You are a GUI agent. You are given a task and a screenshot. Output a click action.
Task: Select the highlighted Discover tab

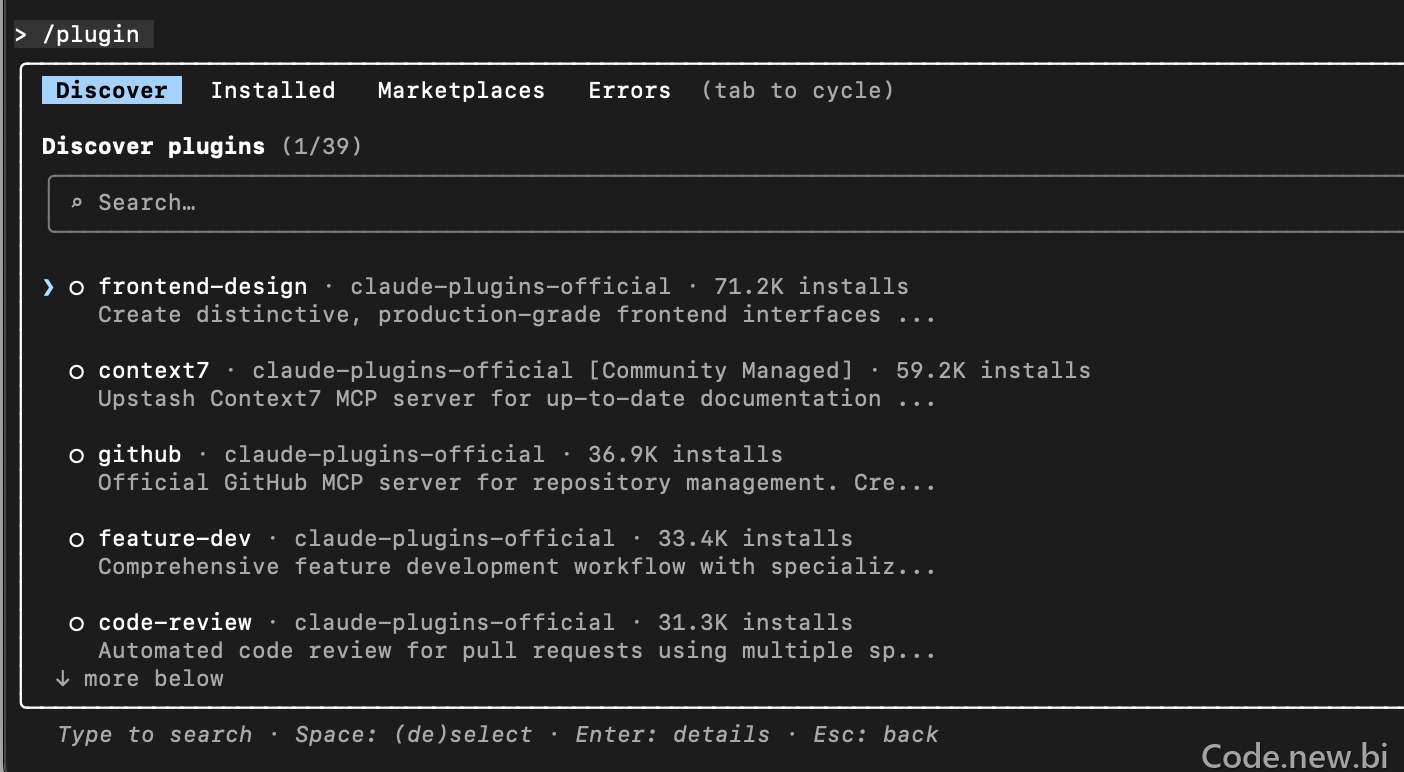[x=112, y=90]
